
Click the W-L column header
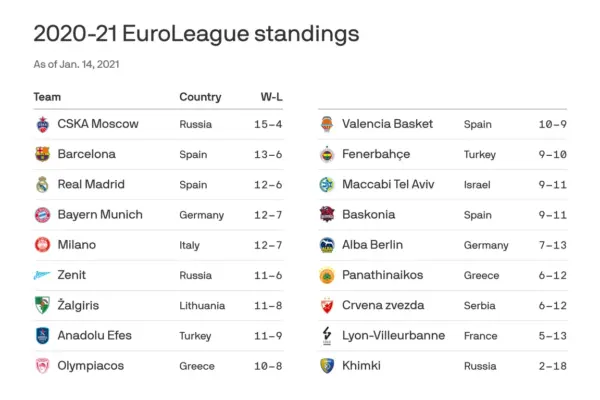[x=270, y=97]
